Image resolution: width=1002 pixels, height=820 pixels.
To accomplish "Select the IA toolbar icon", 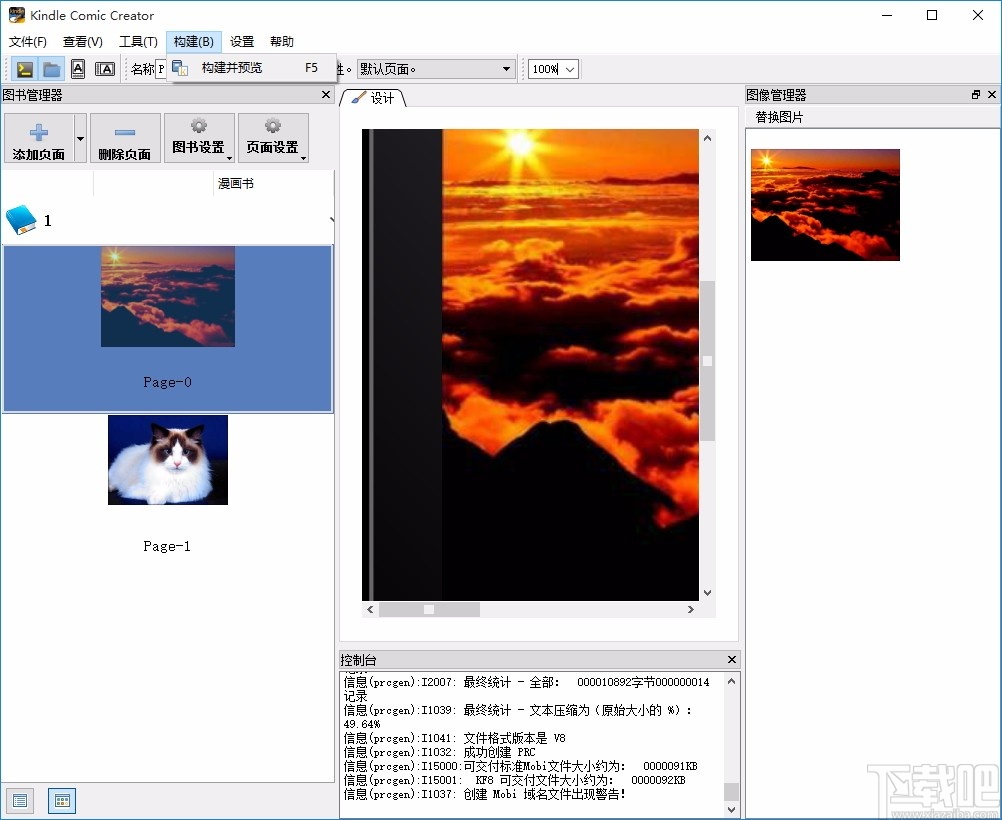I will pyautogui.click(x=105, y=68).
